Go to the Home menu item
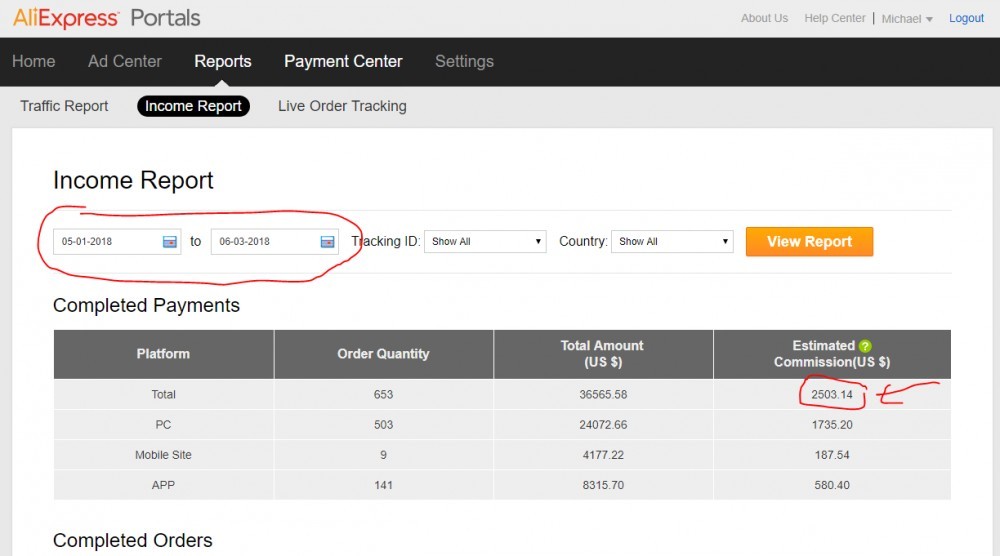The width and height of the screenshot is (1000, 556). tap(34, 61)
